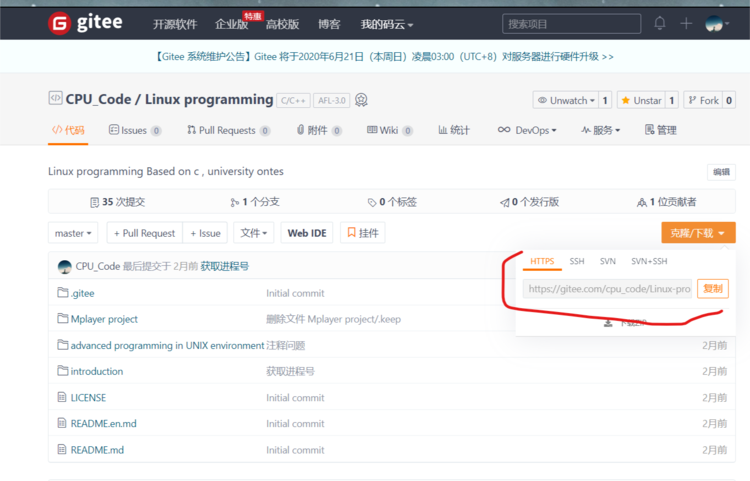The width and height of the screenshot is (750, 481).
Task: Click the Mplayer project folder icon
Action: 63,318
